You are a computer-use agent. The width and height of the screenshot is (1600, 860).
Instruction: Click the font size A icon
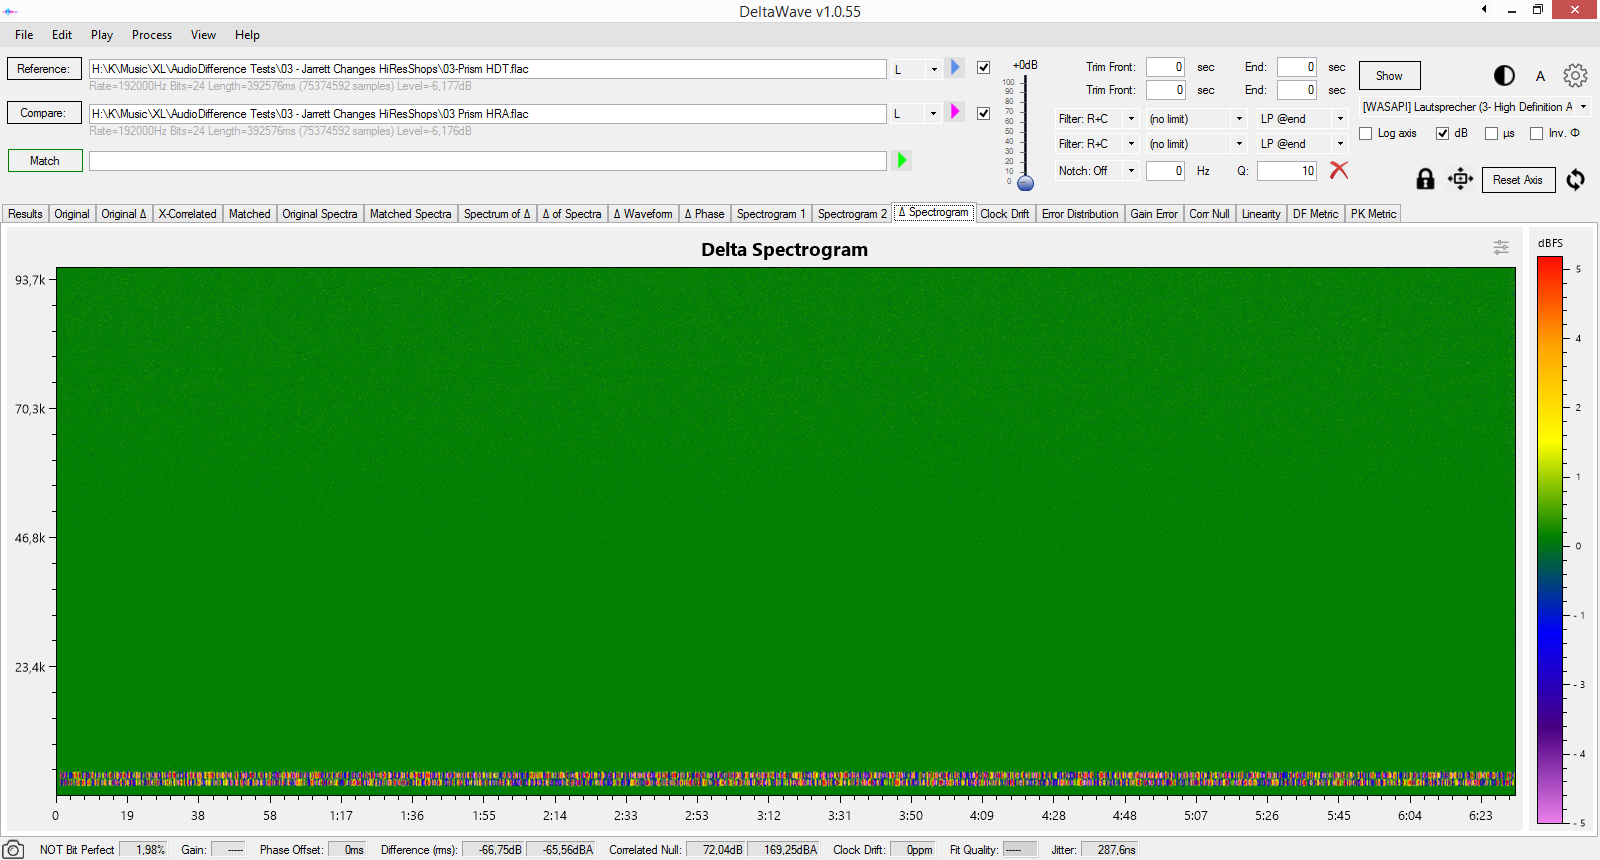pos(1540,76)
